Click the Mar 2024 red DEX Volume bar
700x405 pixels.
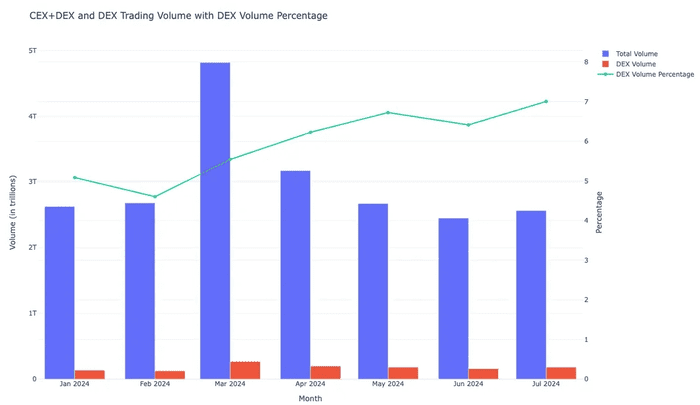(245, 370)
